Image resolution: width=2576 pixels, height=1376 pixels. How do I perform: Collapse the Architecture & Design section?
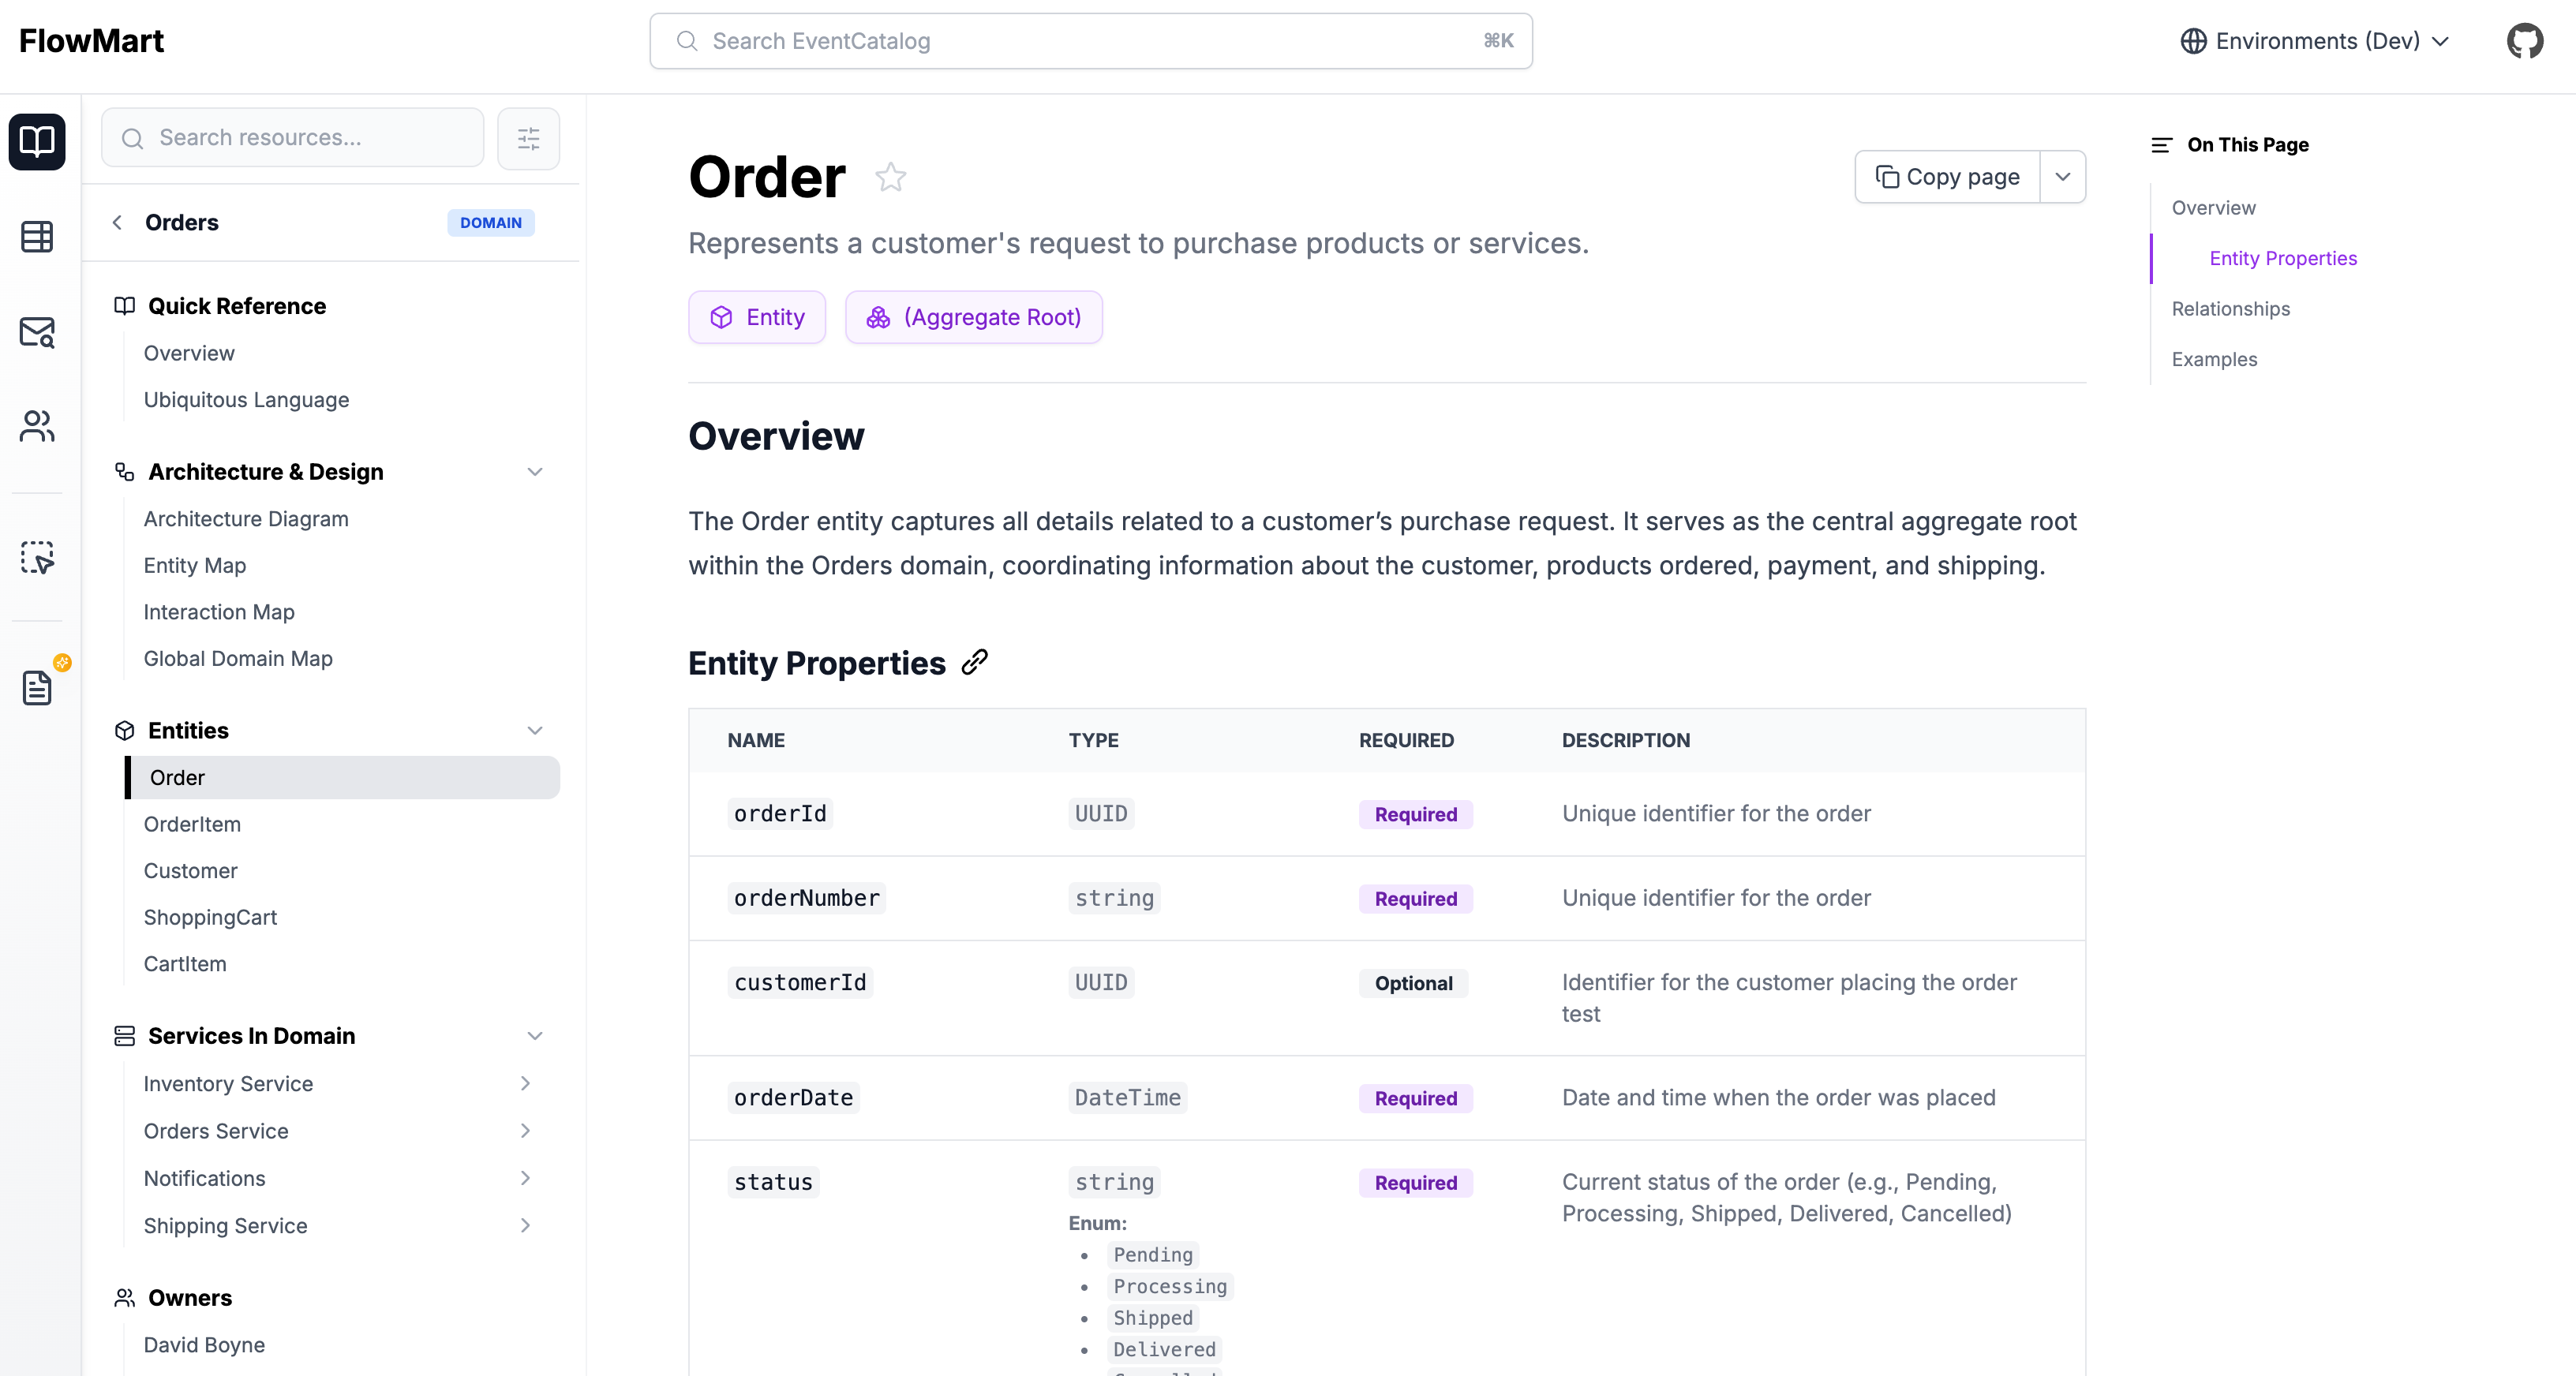click(x=535, y=472)
